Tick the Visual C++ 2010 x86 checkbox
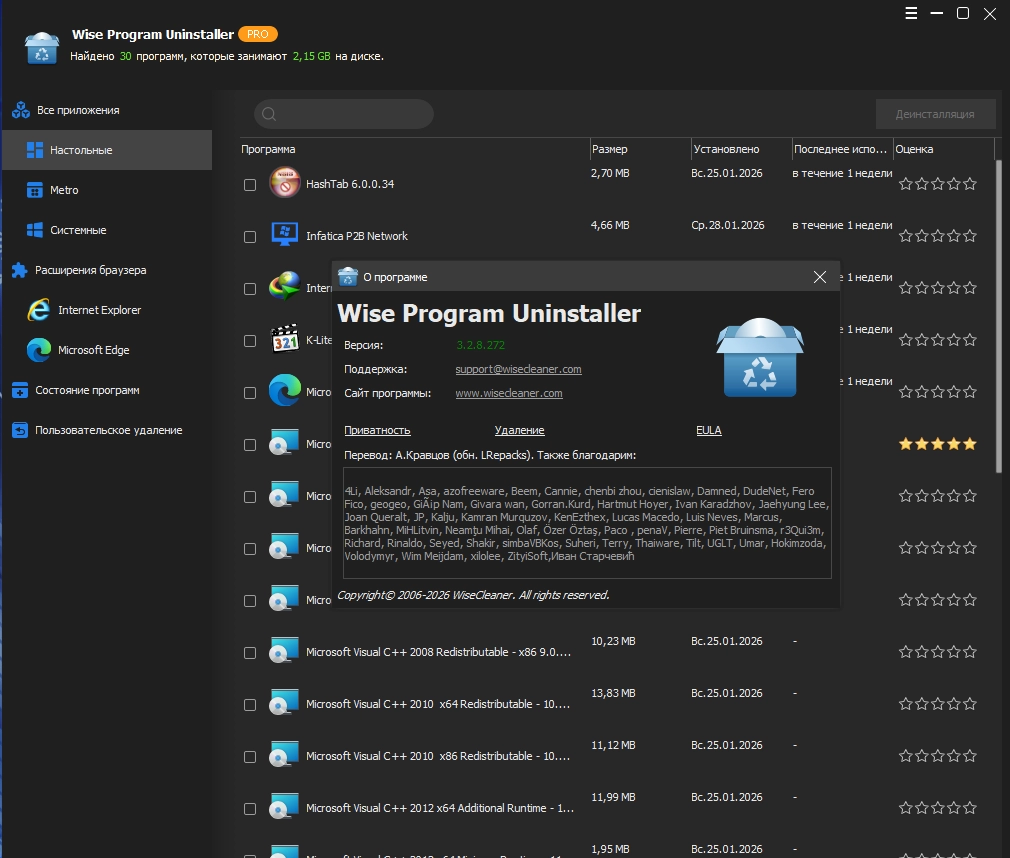The width and height of the screenshot is (1010, 858). 250,757
